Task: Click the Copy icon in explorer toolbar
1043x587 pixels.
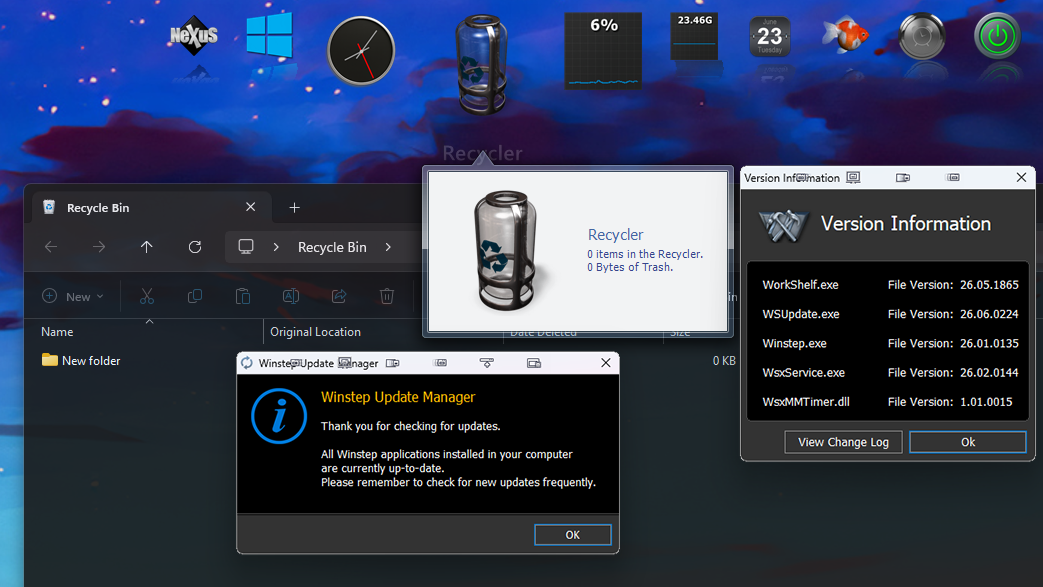Action: [195, 296]
